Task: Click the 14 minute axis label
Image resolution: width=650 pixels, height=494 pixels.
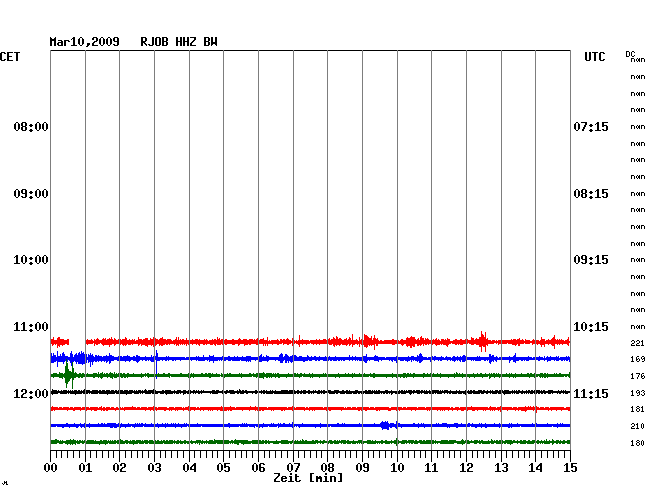Action: (x=536, y=468)
